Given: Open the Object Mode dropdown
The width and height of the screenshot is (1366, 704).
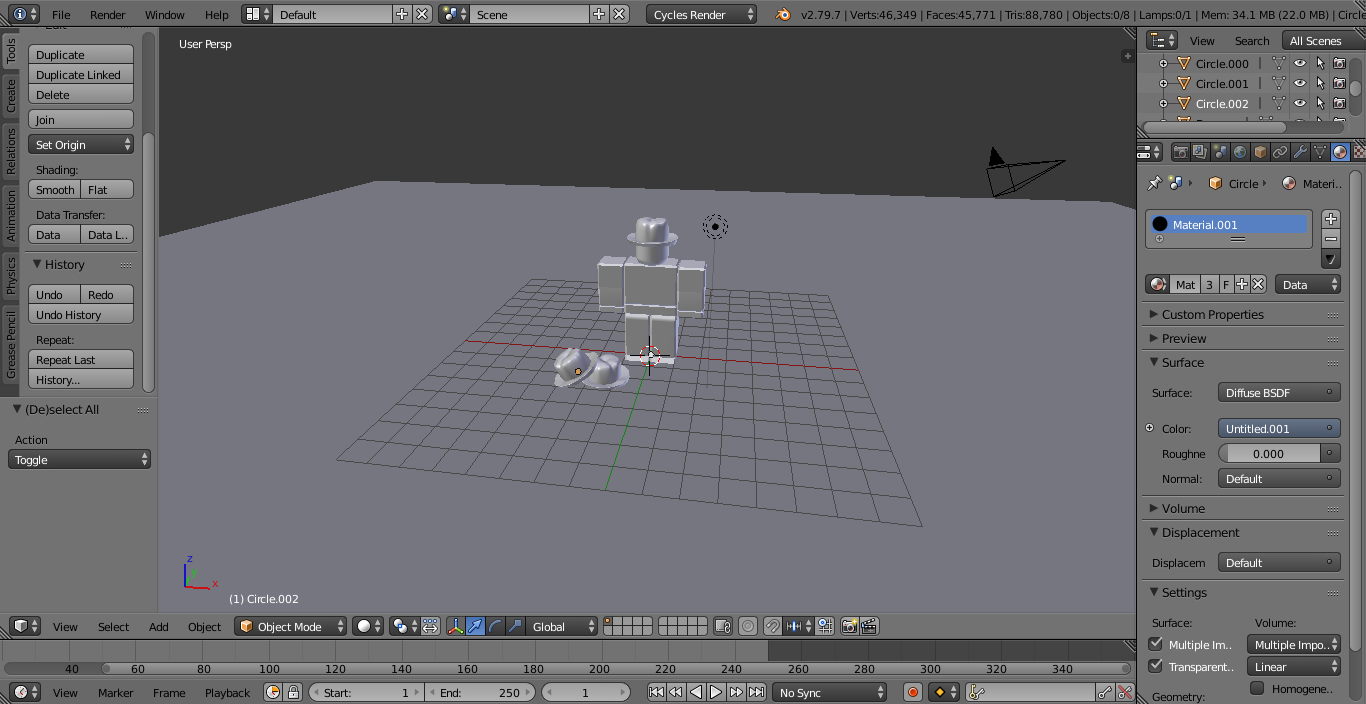Looking at the screenshot, I should [x=288, y=627].
